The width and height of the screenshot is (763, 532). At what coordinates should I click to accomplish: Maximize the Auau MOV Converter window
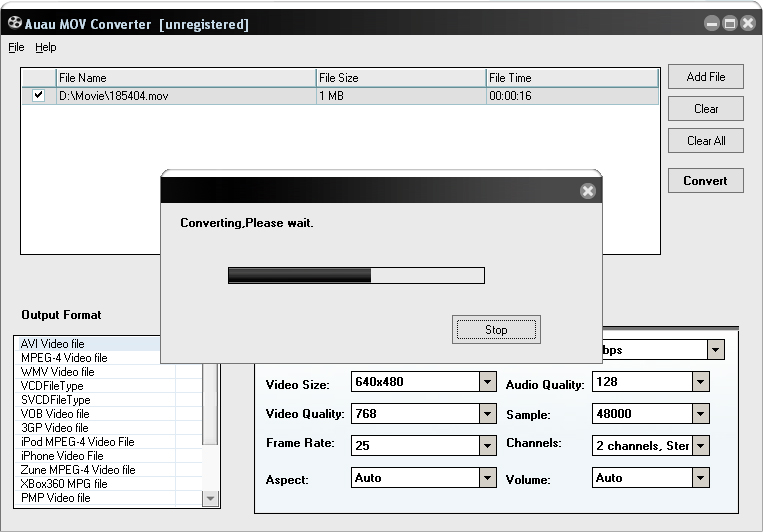[730, 23]
